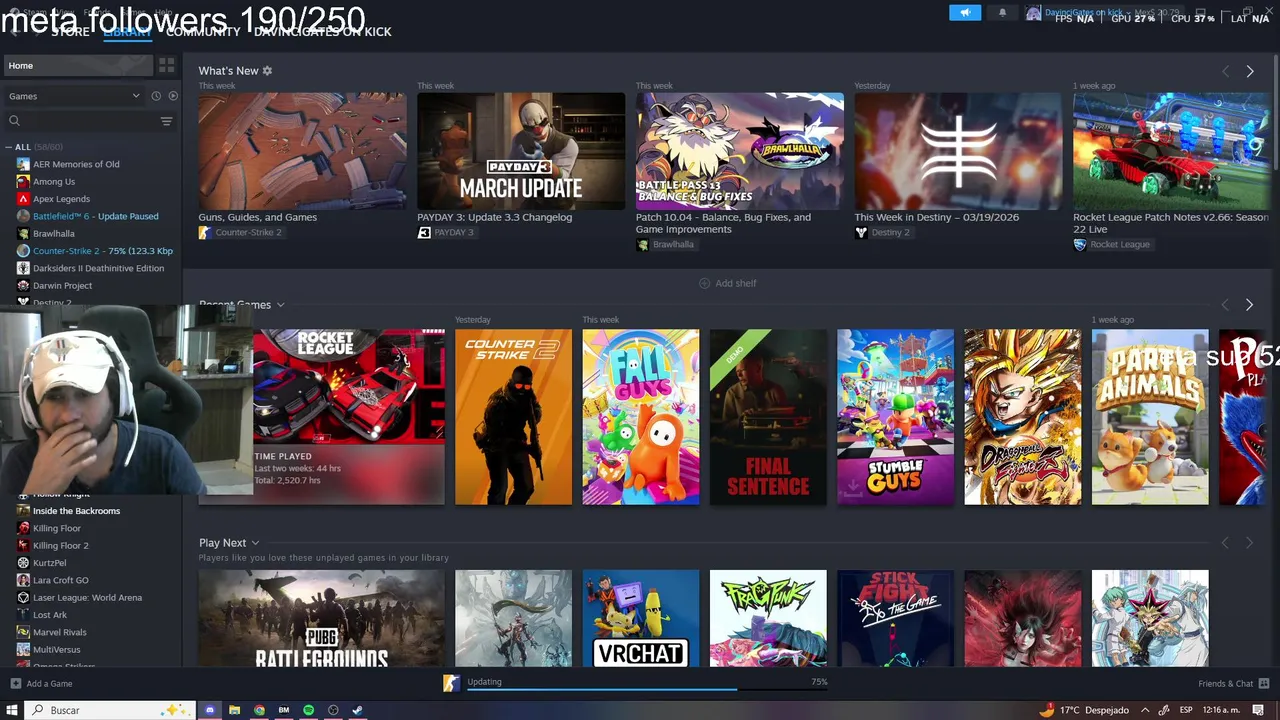Toggle the ready-to-play filter icon
1280x720 pixels.
173,96
